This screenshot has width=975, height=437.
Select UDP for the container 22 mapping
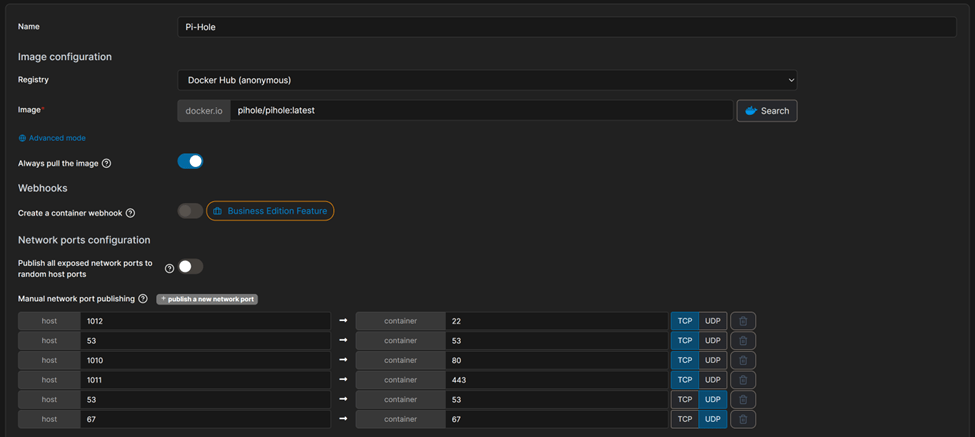coord(712,321)
